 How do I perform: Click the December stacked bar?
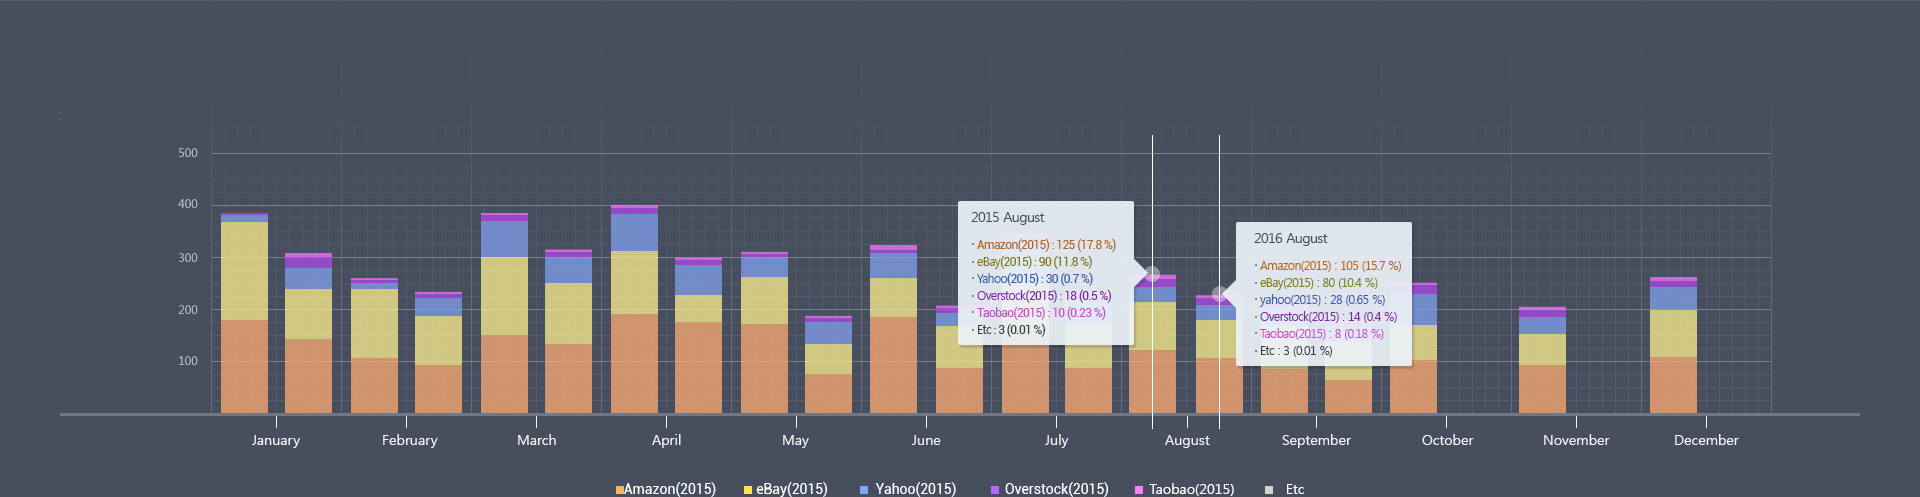(1673, 345)
